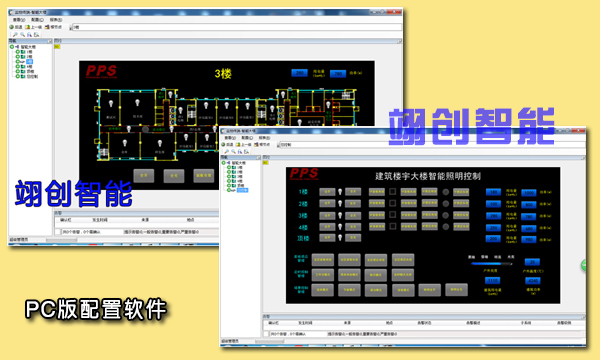The width and height of the screenshot is (600, 360).
Task: Open the 报表 menu in the 3楼 window
Action: point(56,20)
